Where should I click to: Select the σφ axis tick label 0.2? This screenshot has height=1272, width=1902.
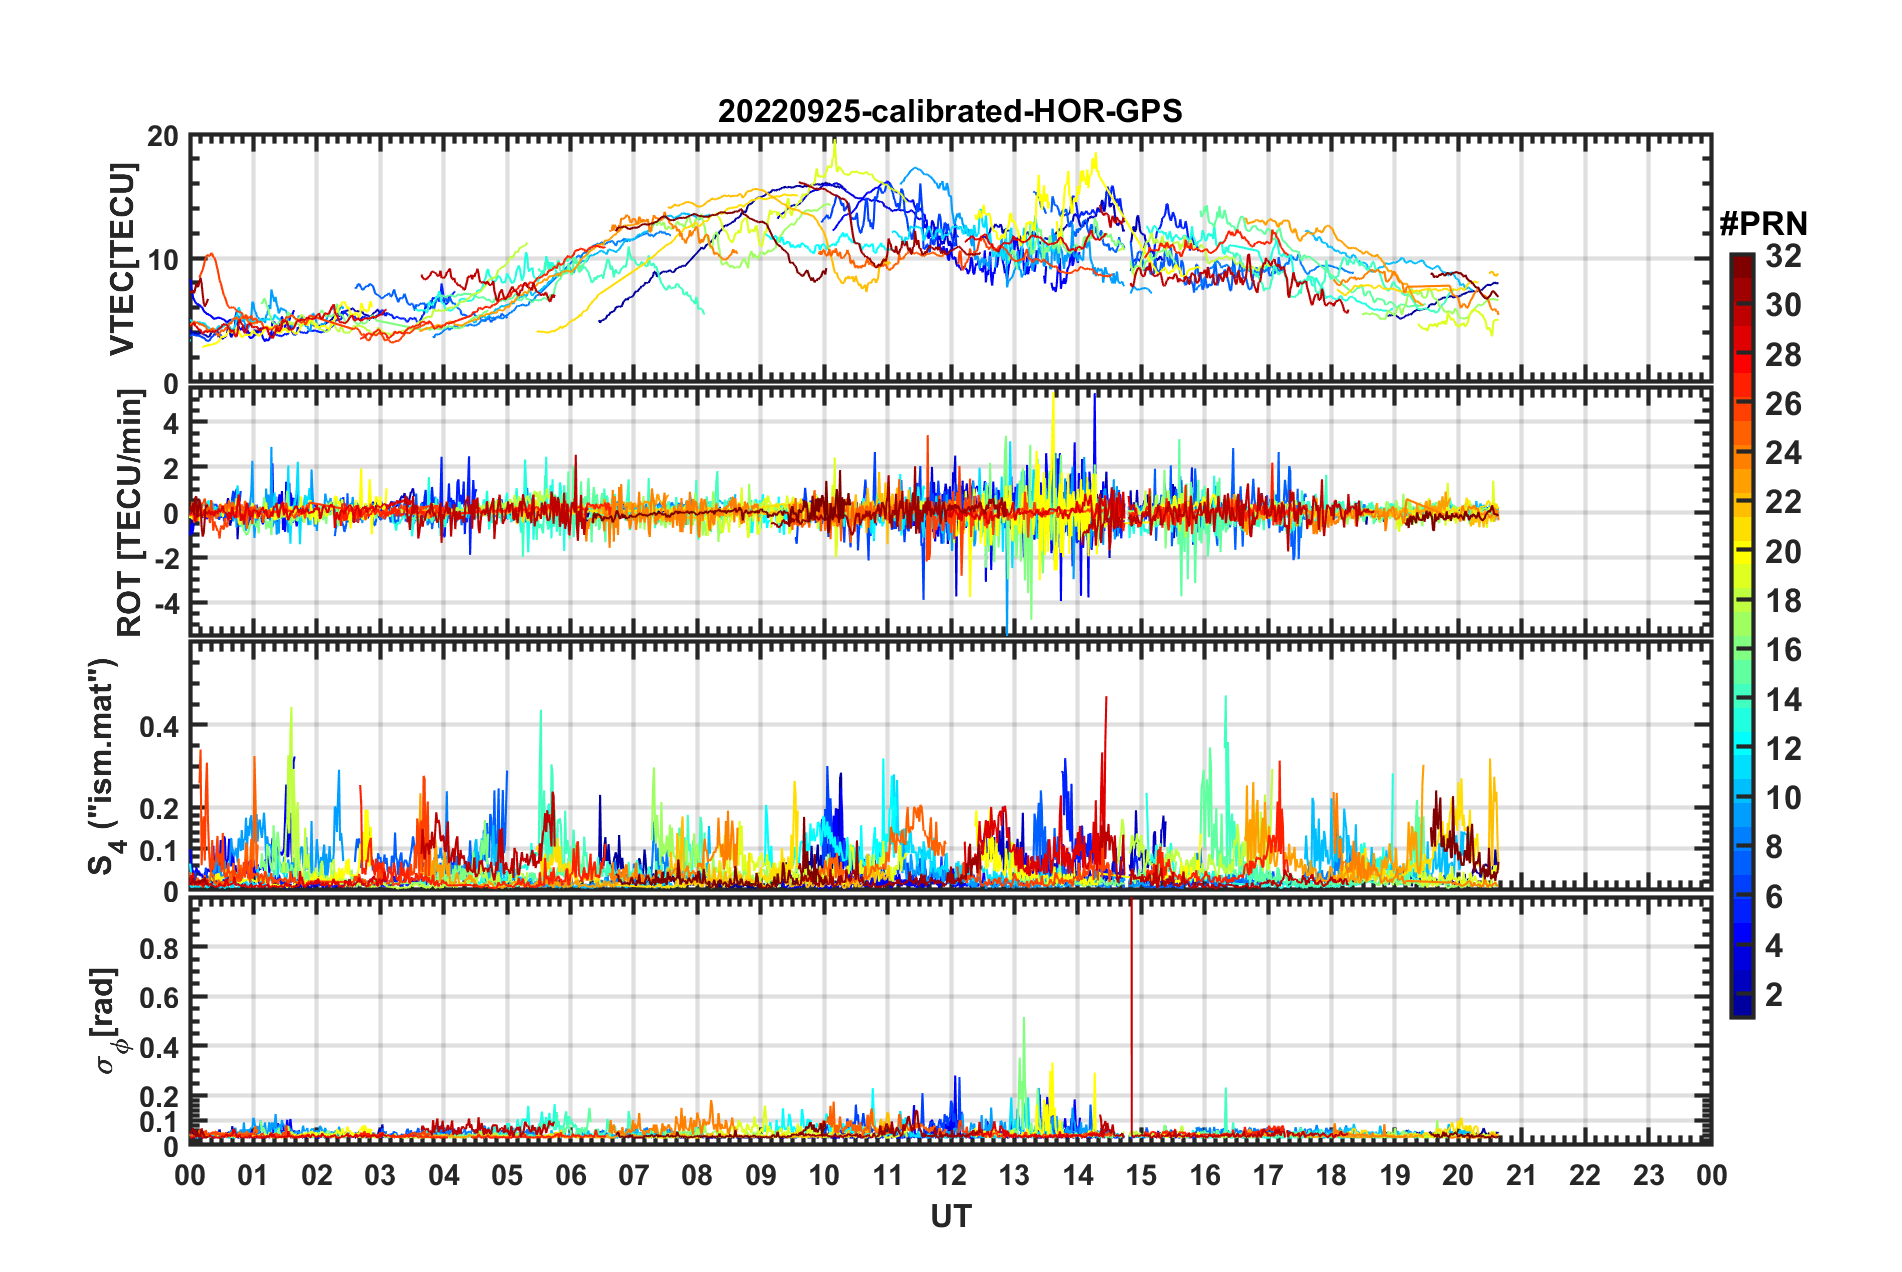click(160, 1097)
